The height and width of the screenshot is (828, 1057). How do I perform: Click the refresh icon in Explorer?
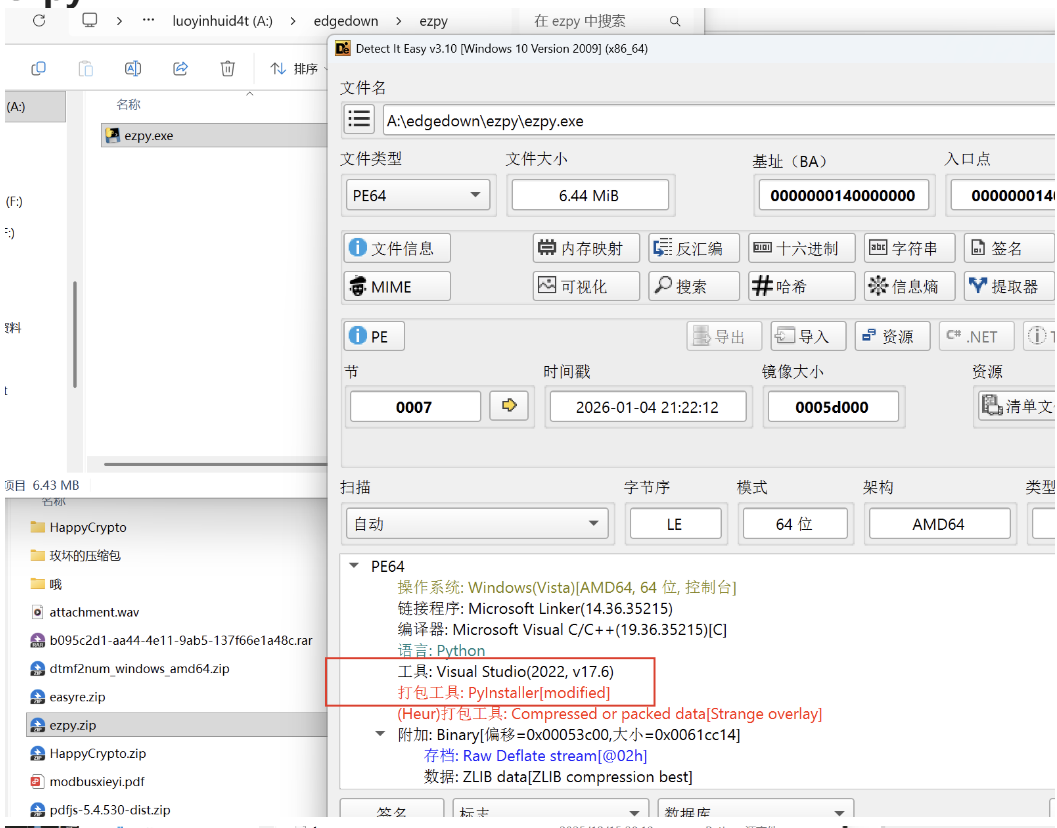[39, 20]
